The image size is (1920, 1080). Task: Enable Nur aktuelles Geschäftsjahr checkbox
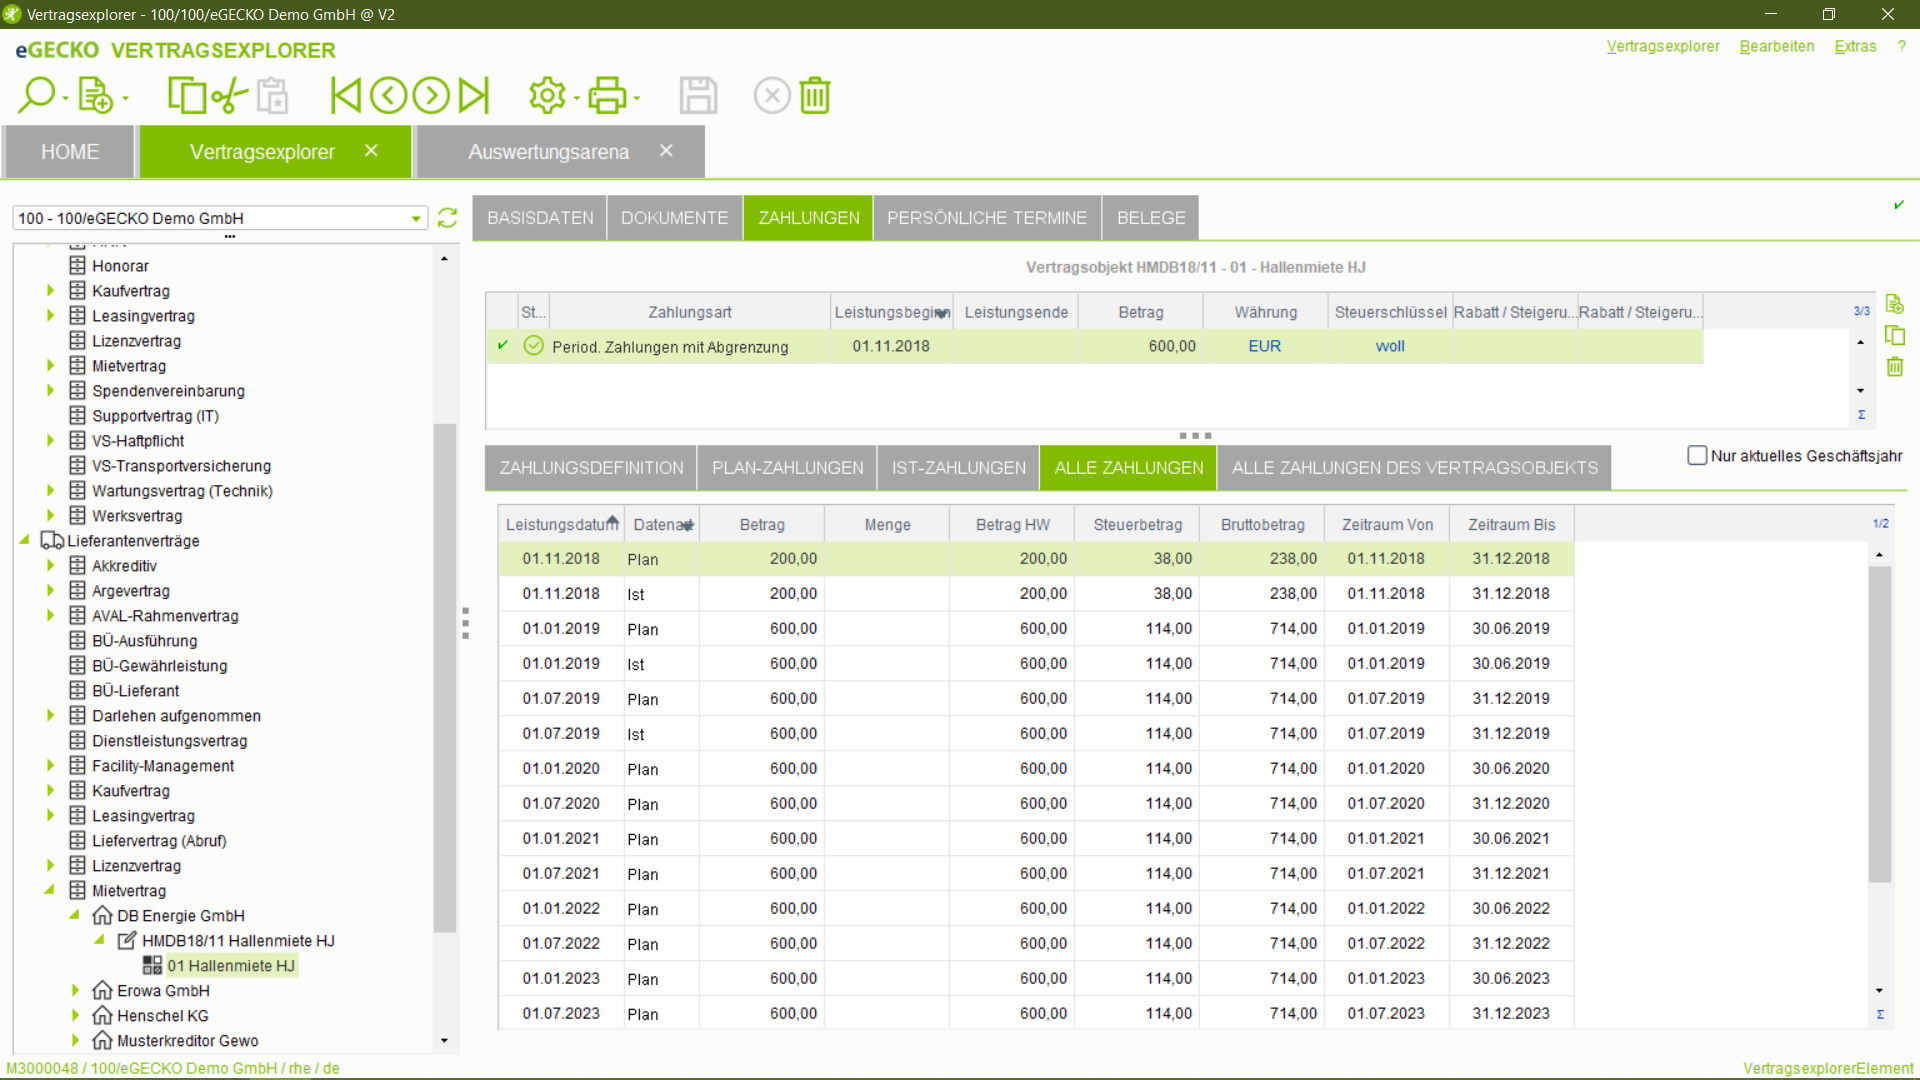[1696, 456]
